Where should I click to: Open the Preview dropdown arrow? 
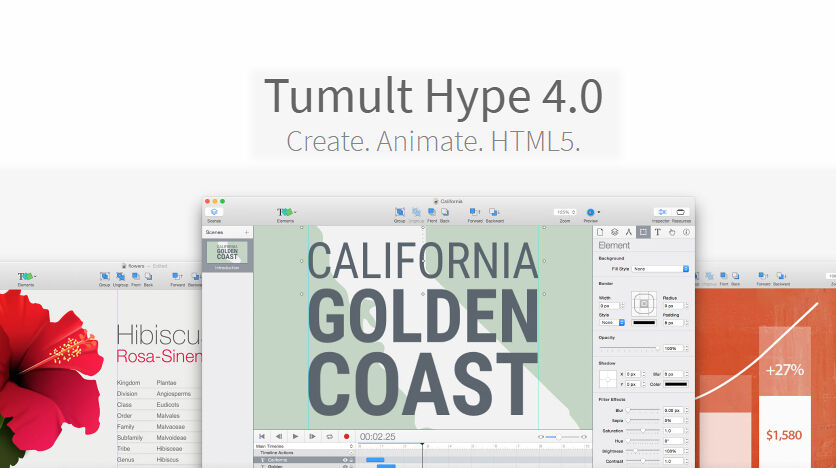tap(599, 212)
